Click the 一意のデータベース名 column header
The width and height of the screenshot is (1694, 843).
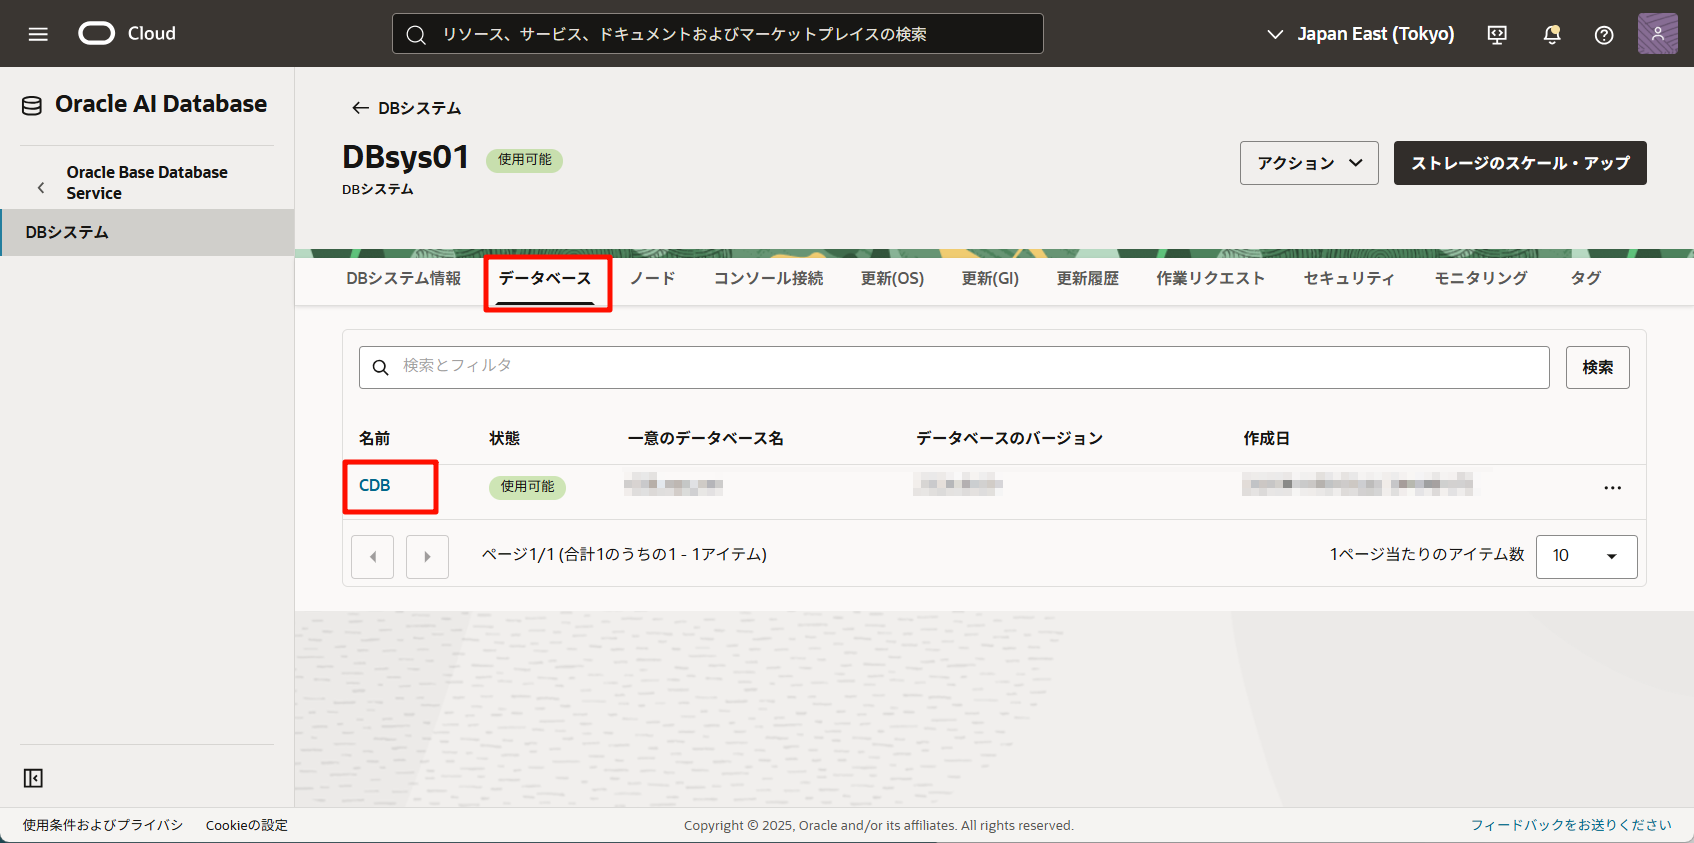(x=705, y=438)
